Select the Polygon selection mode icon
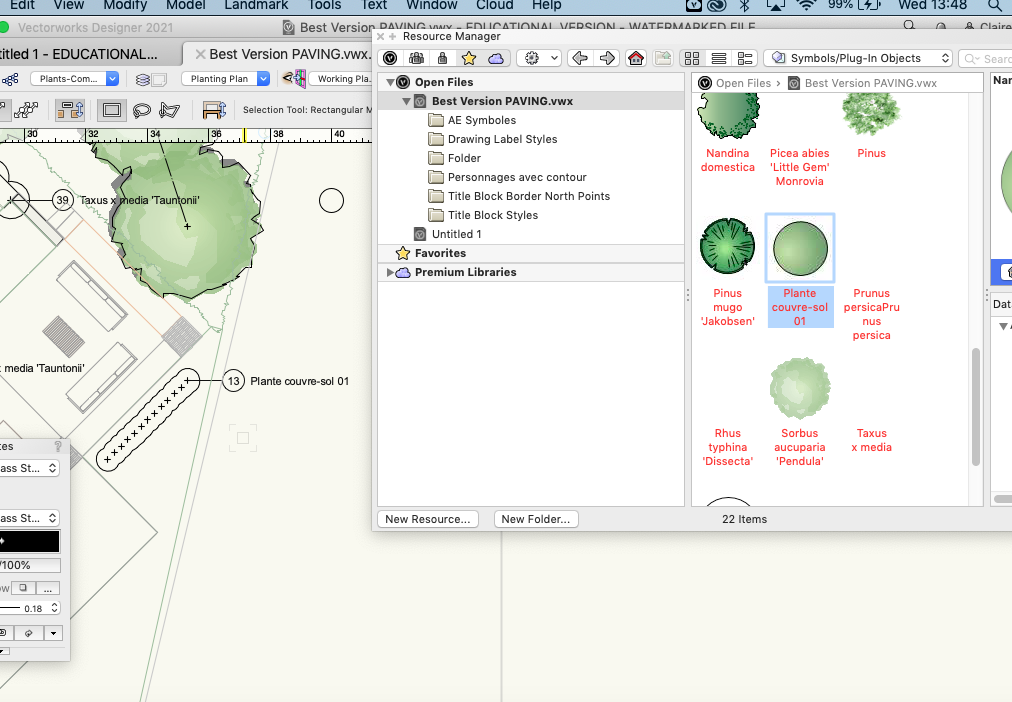1012x702 pixels. pos(169,110)
